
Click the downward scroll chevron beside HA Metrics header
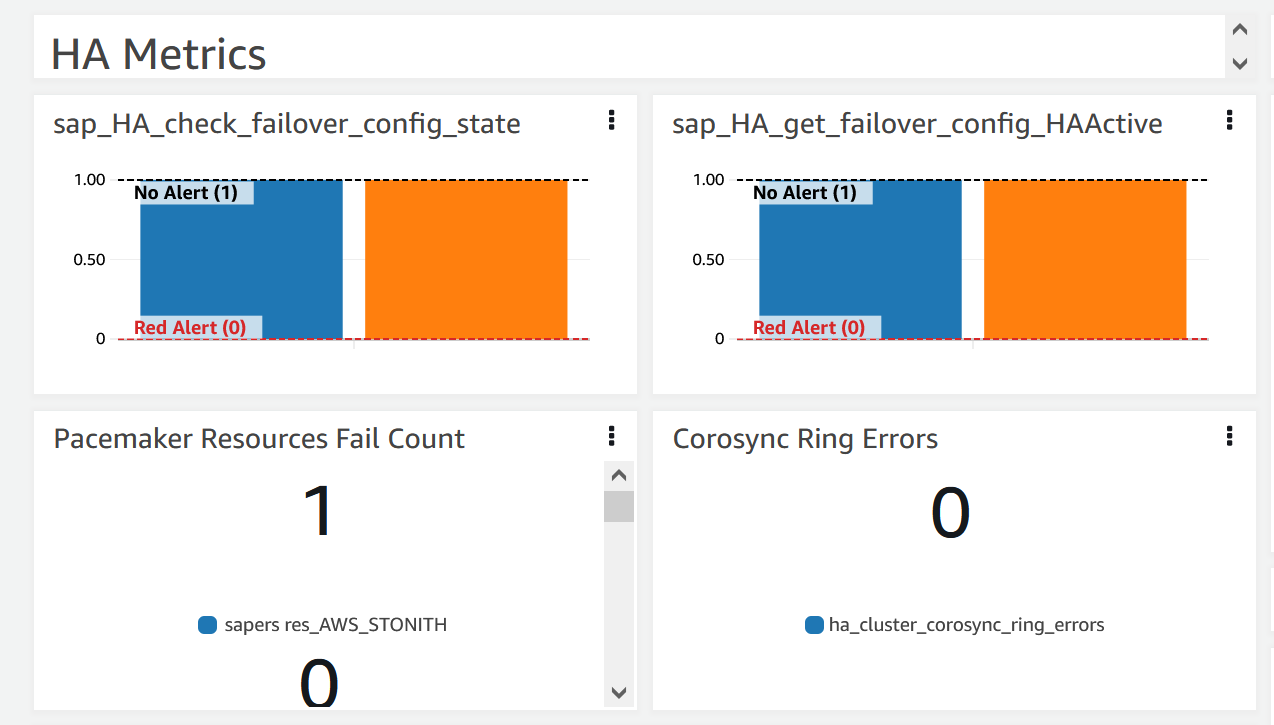coord(1239,64)
